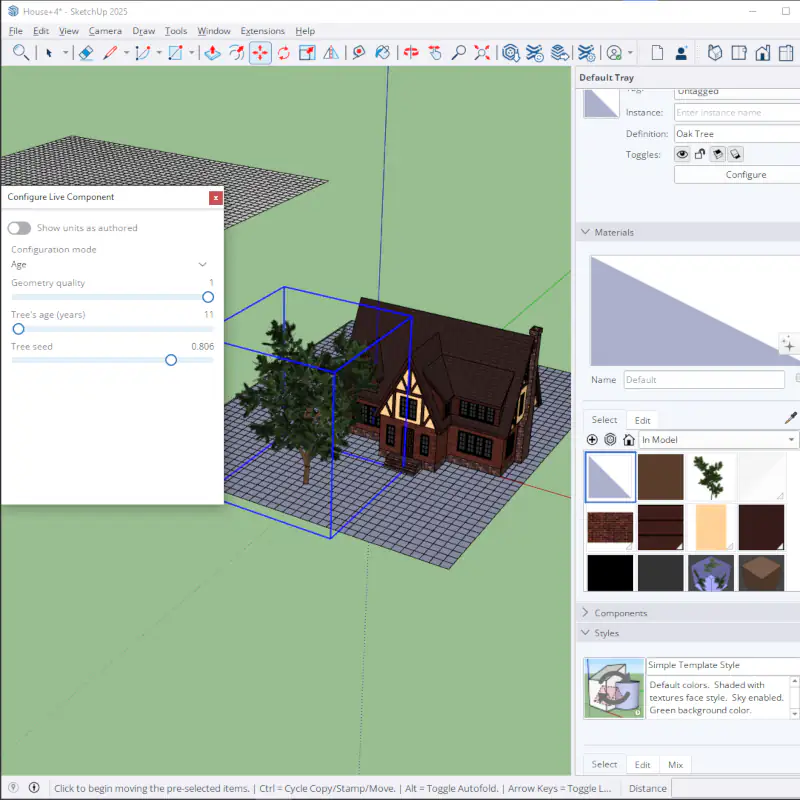Click the Configure button
The height and width of the screenshot is (800, 800).
coord(745,175)
